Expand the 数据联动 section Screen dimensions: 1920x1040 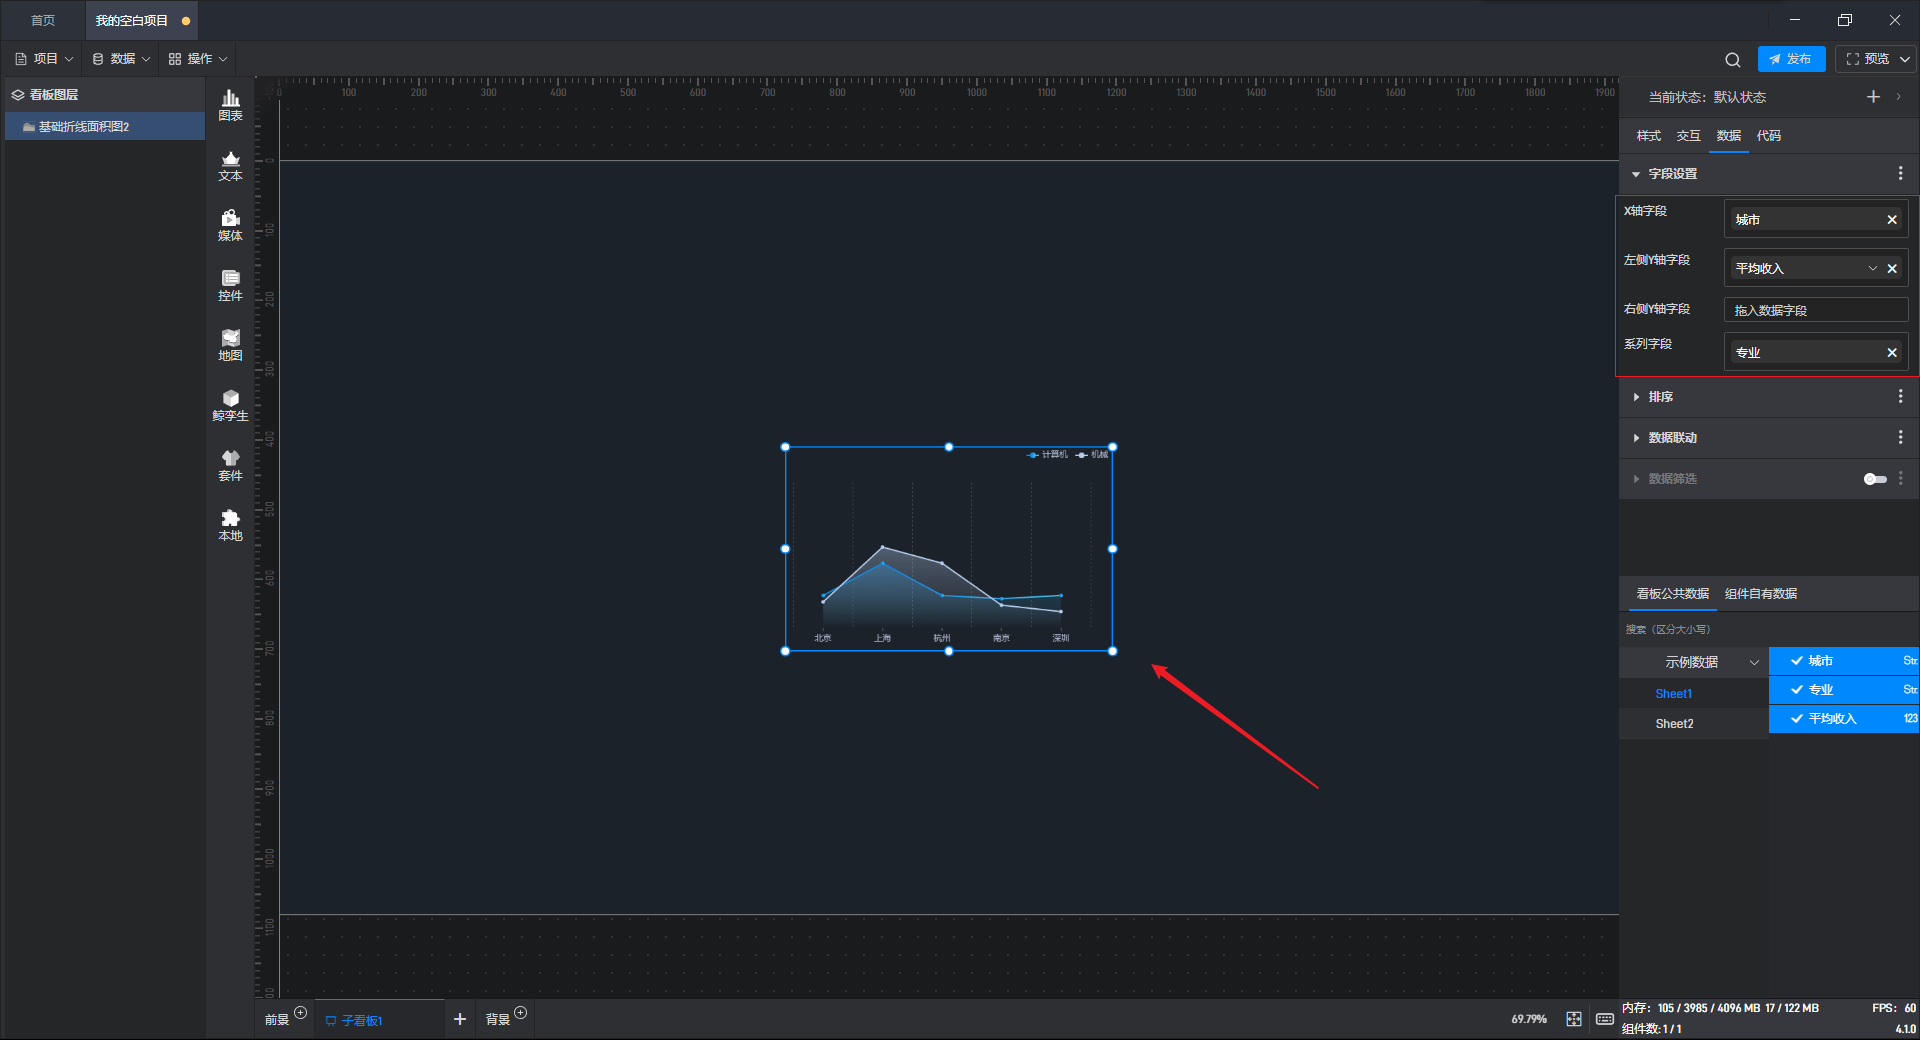[1636, 438]
